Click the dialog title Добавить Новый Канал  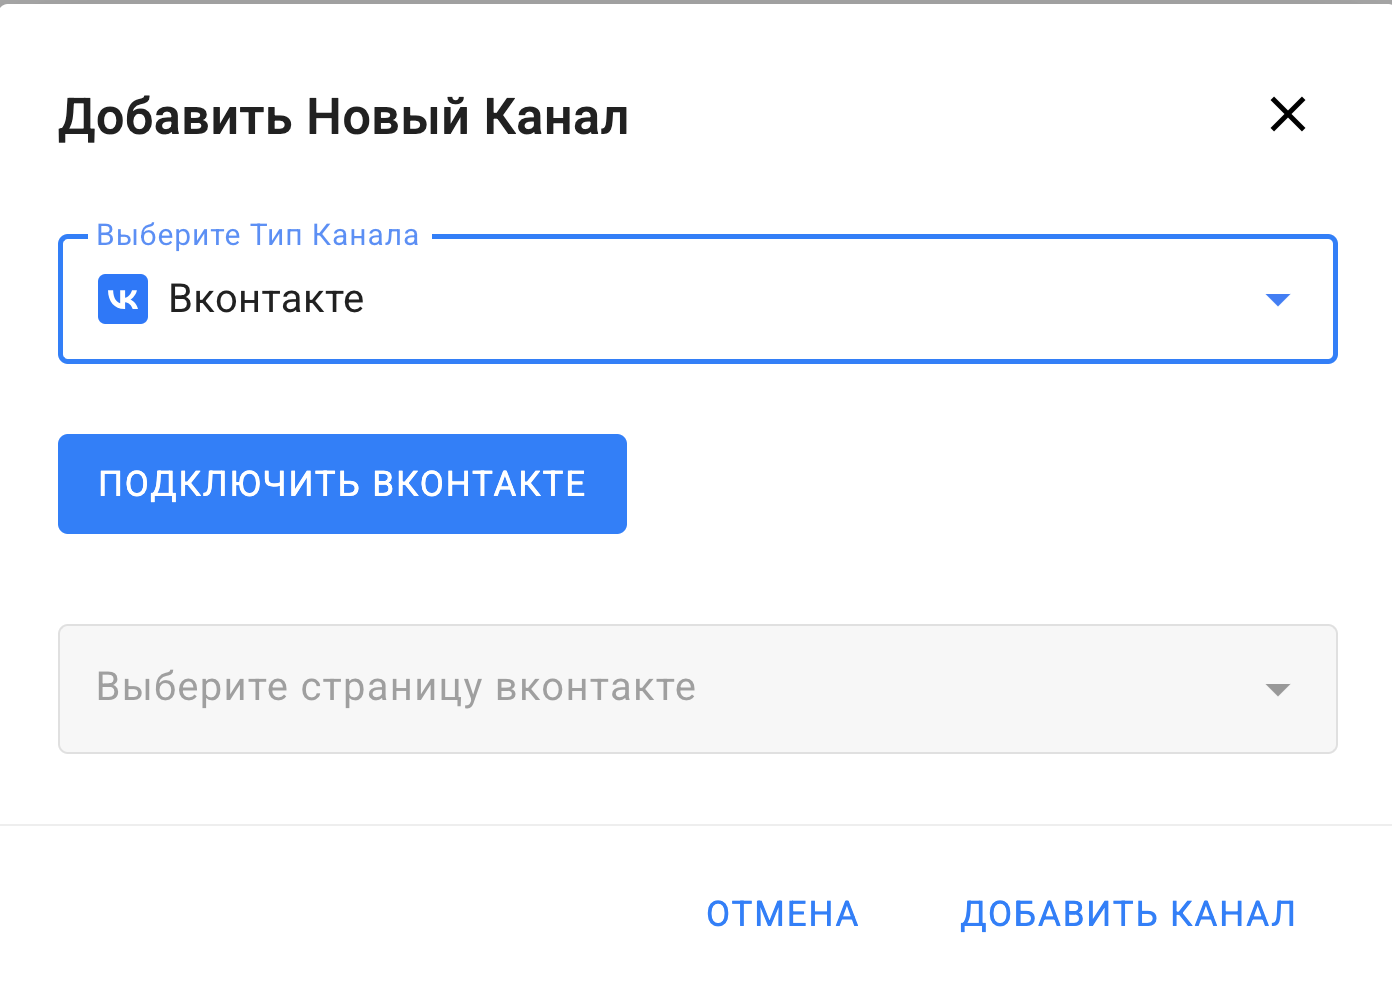click(343, 117)
